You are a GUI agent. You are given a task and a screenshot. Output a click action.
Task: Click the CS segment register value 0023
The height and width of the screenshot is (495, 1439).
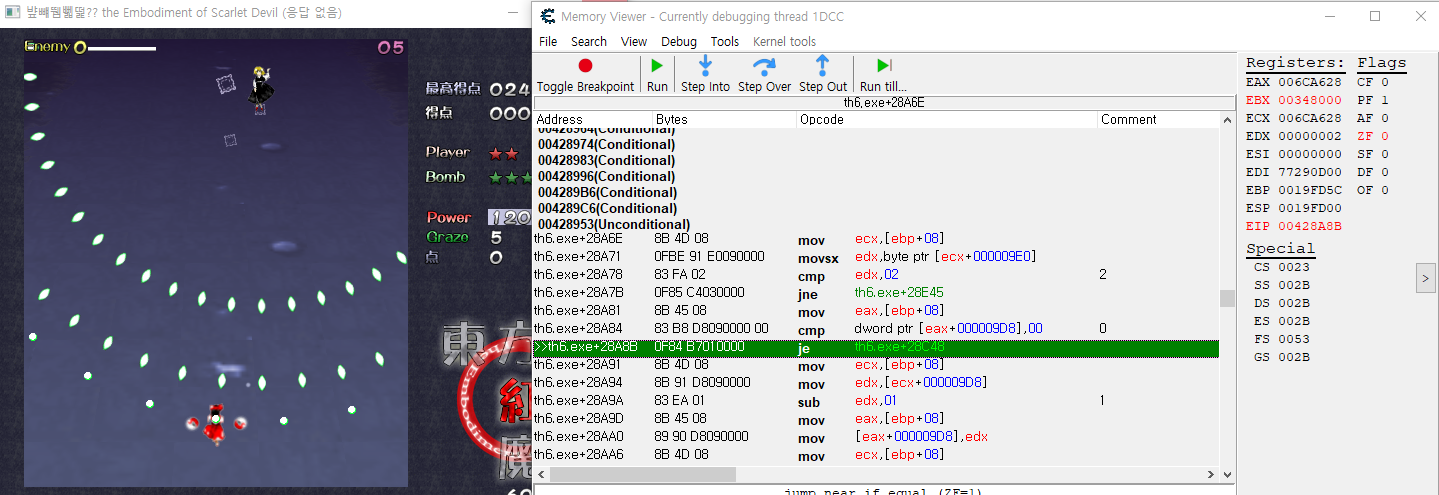(x=1294, y=267)
